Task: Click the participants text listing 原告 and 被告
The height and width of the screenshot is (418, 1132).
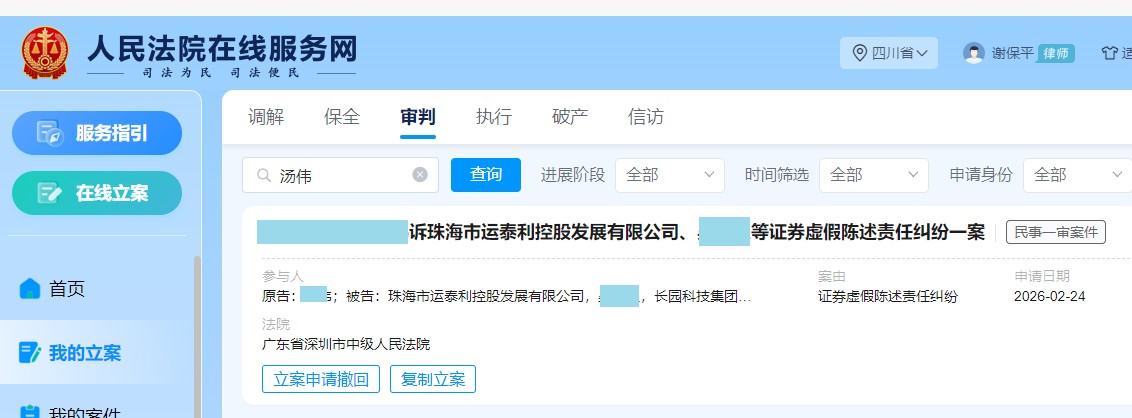Action: pyautogui.click(x=506, y=297)
